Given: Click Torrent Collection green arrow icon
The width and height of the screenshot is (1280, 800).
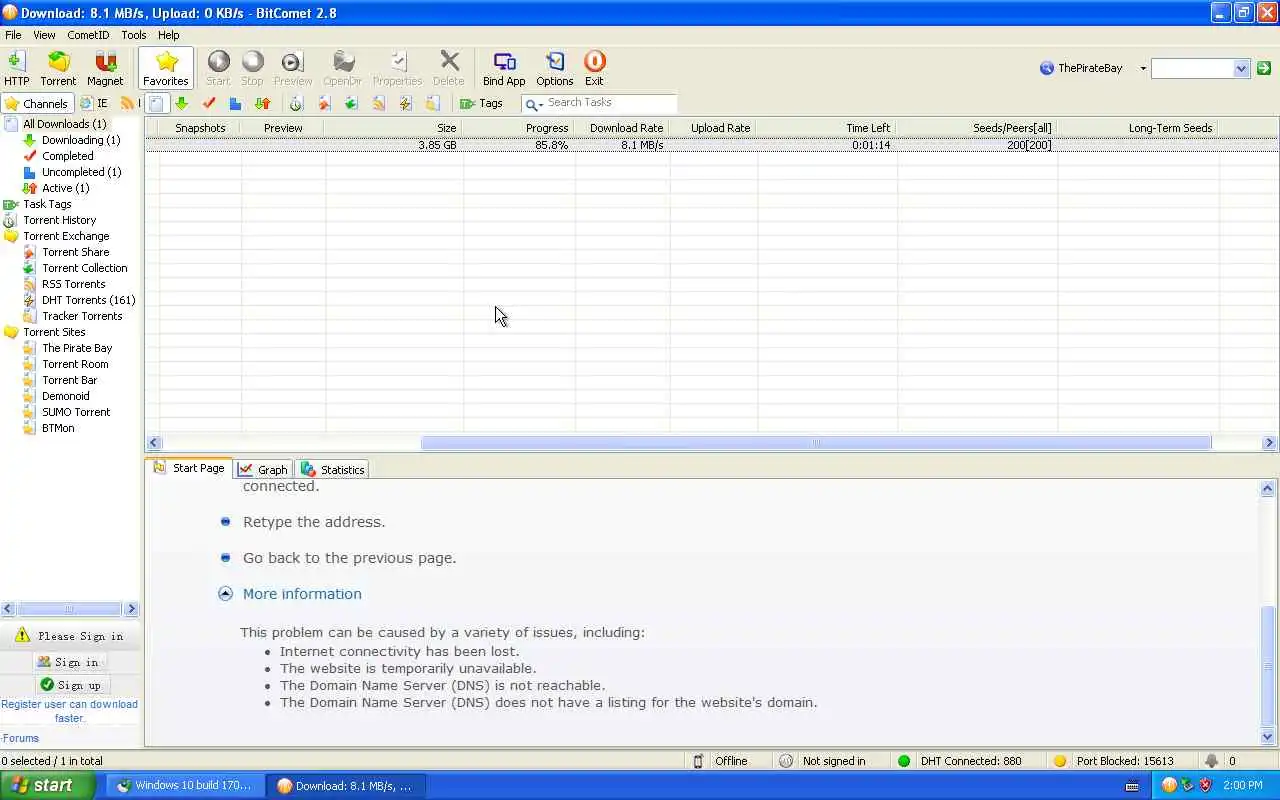Looking at the screenshot, I should click(x=351, y=103).
